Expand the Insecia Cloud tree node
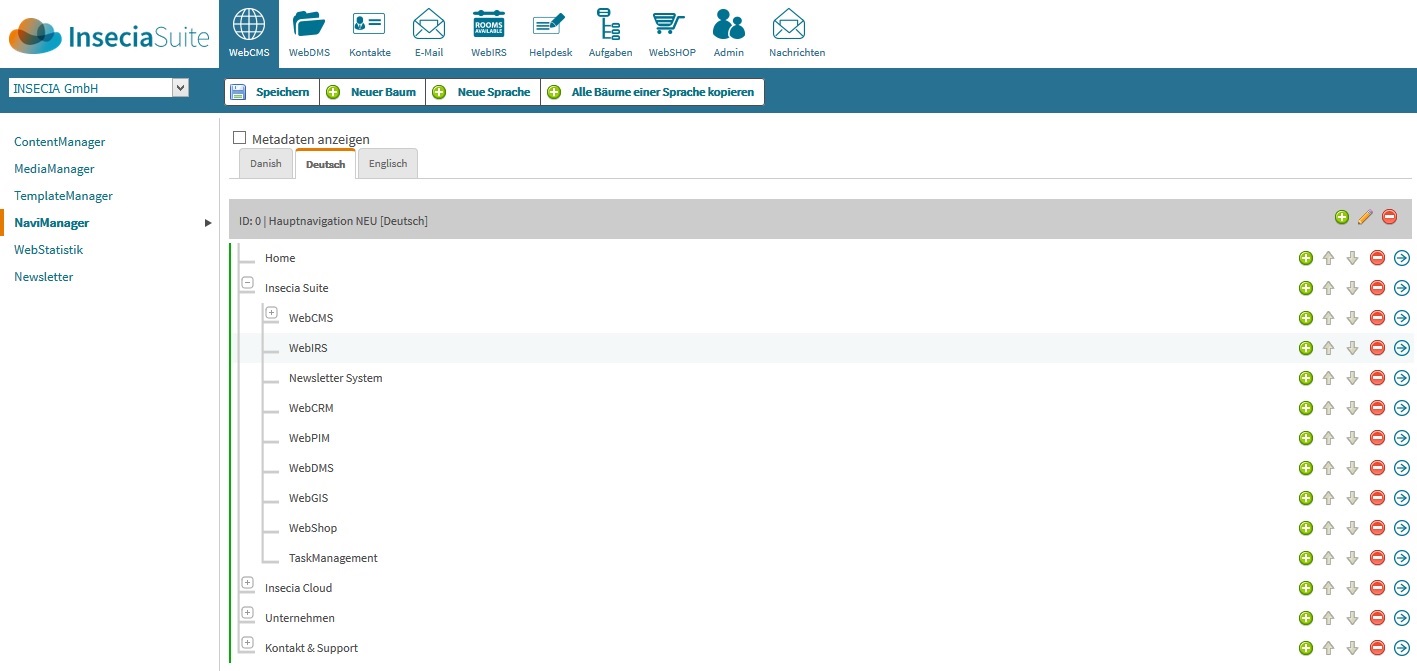The width and height of the screenshot is (1417, 671). pyautogui.click(x=247, y=582)
